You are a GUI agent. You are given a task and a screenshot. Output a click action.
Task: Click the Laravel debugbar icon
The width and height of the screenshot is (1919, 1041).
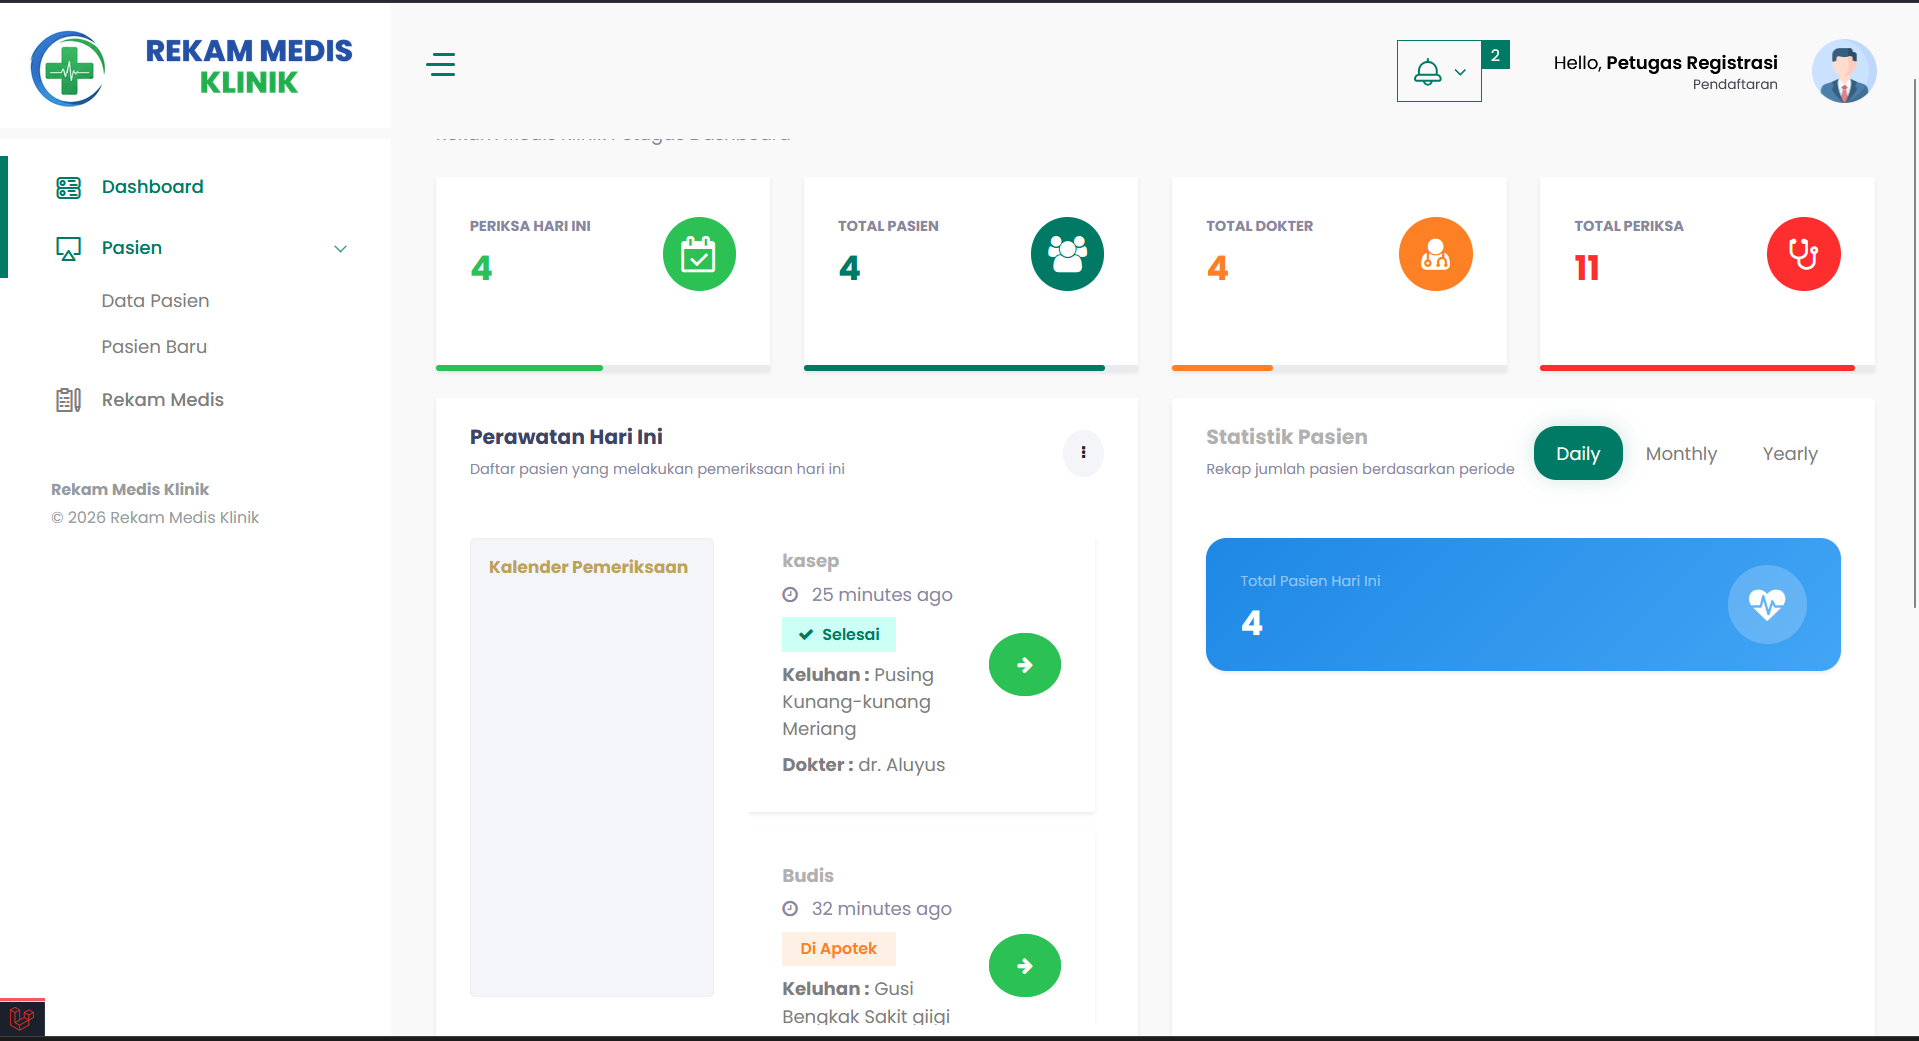point(22,1019)
